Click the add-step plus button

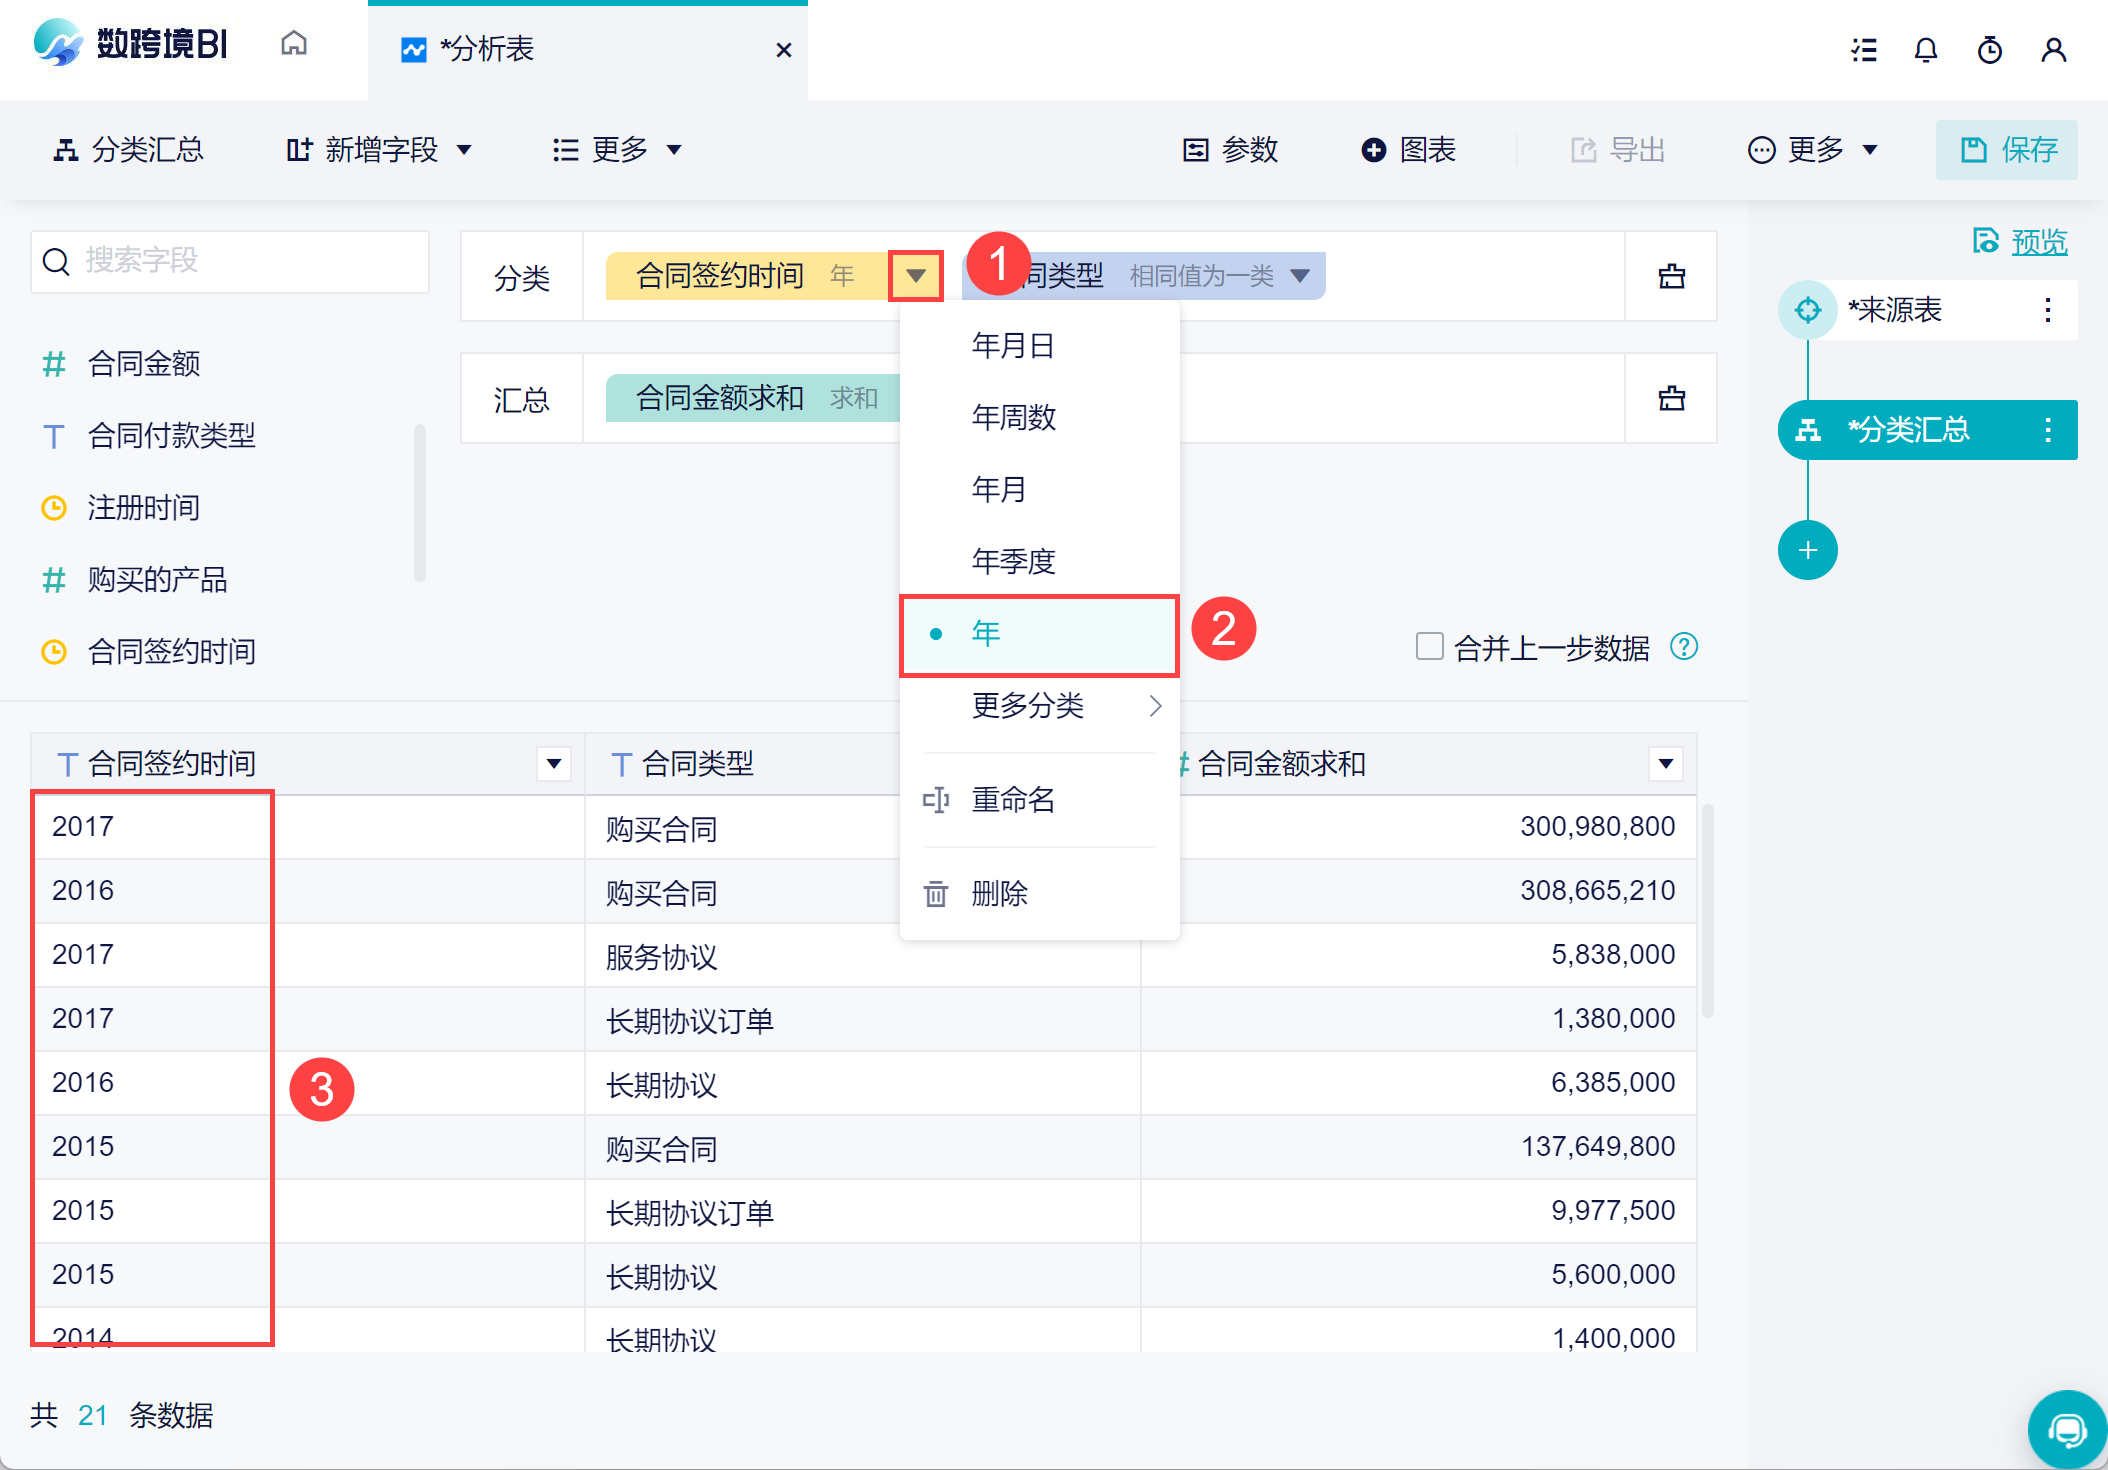tap(1807, 550)
